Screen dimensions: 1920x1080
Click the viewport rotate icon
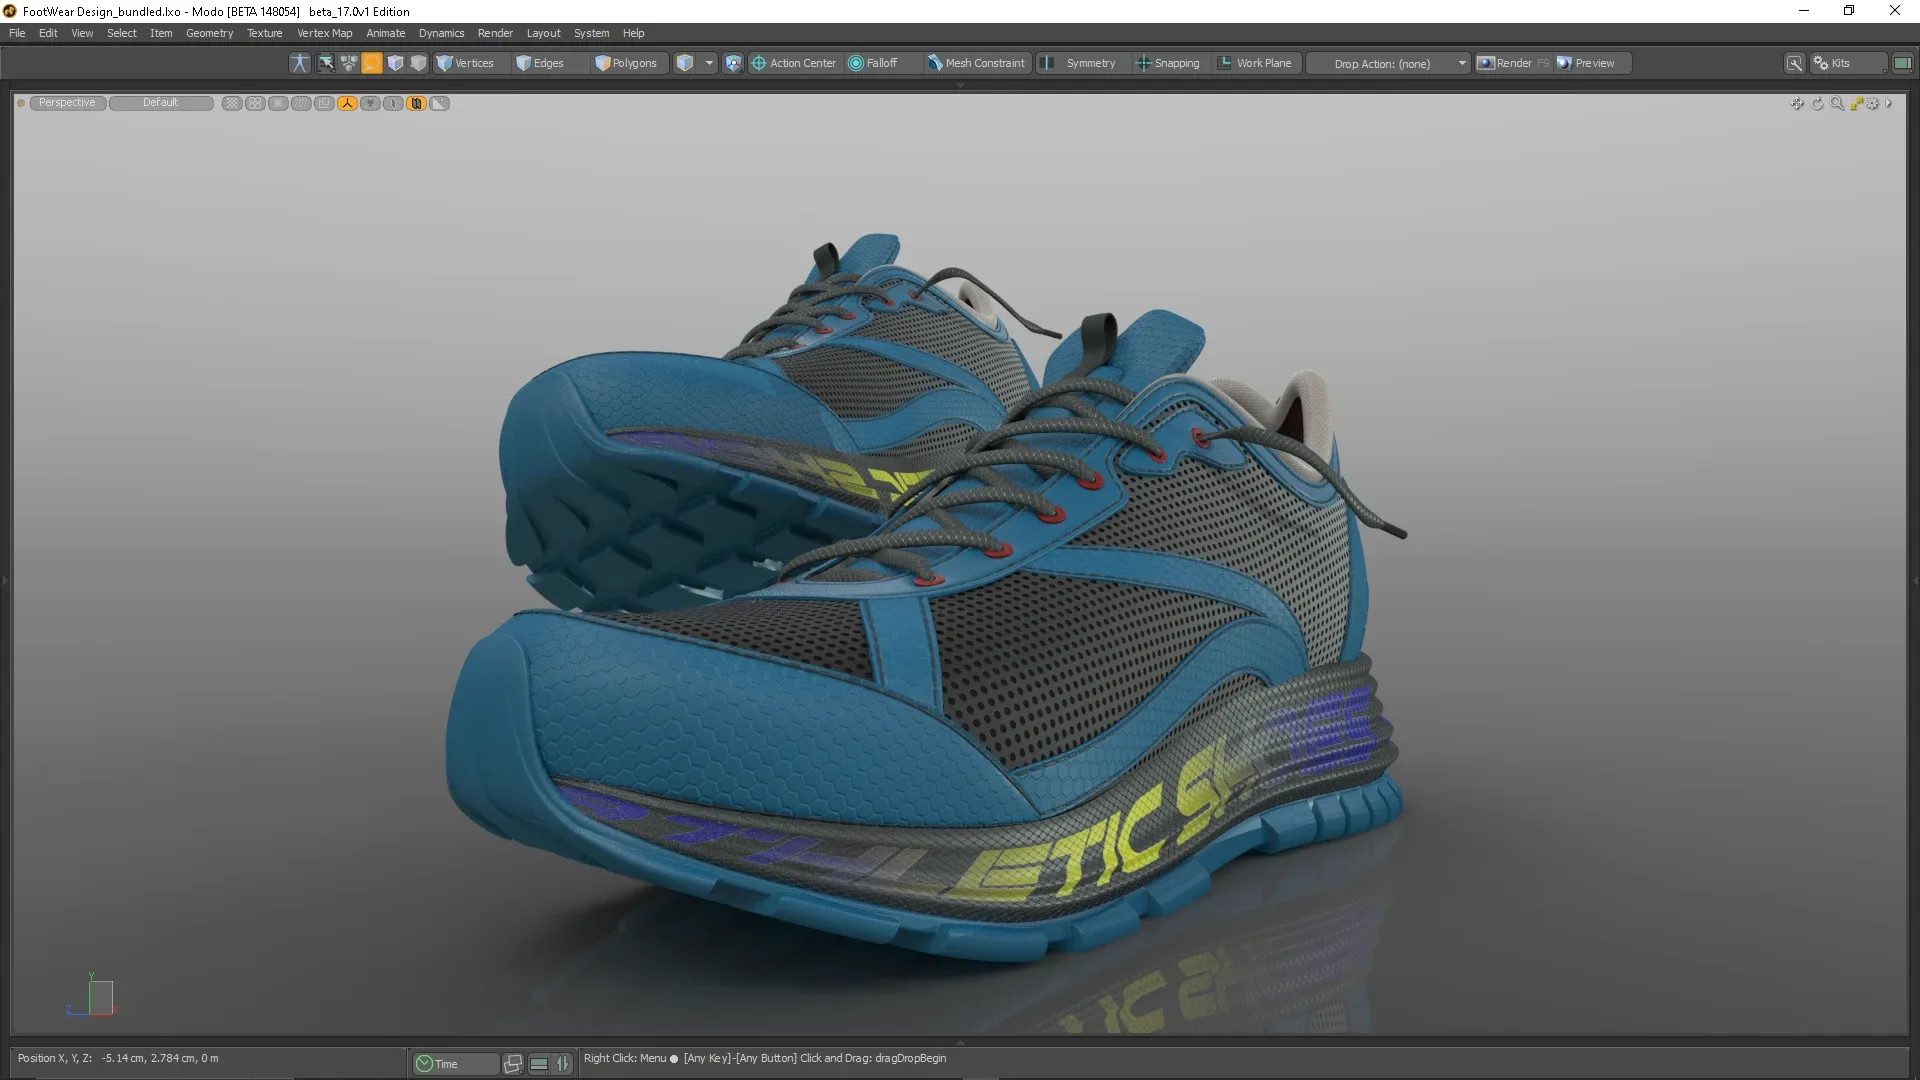[1817, 103]
